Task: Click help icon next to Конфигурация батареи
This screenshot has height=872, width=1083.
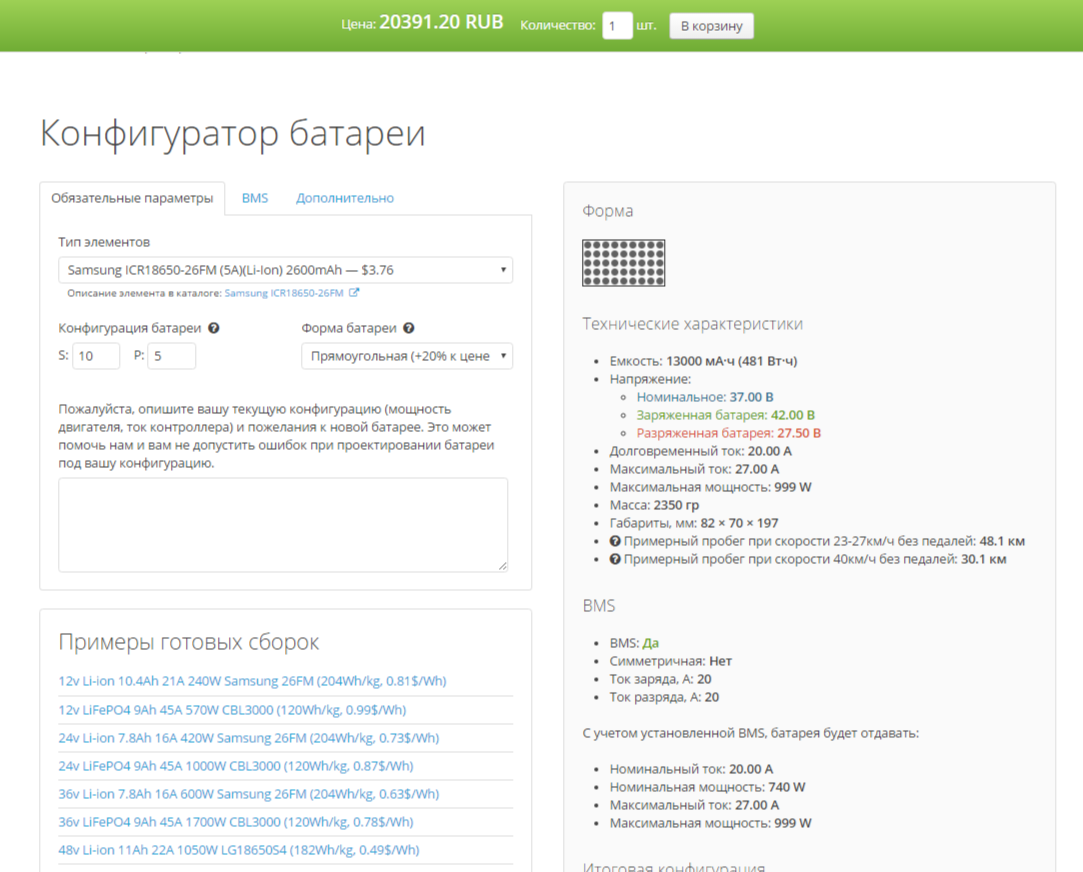Action: coord(214,328)
